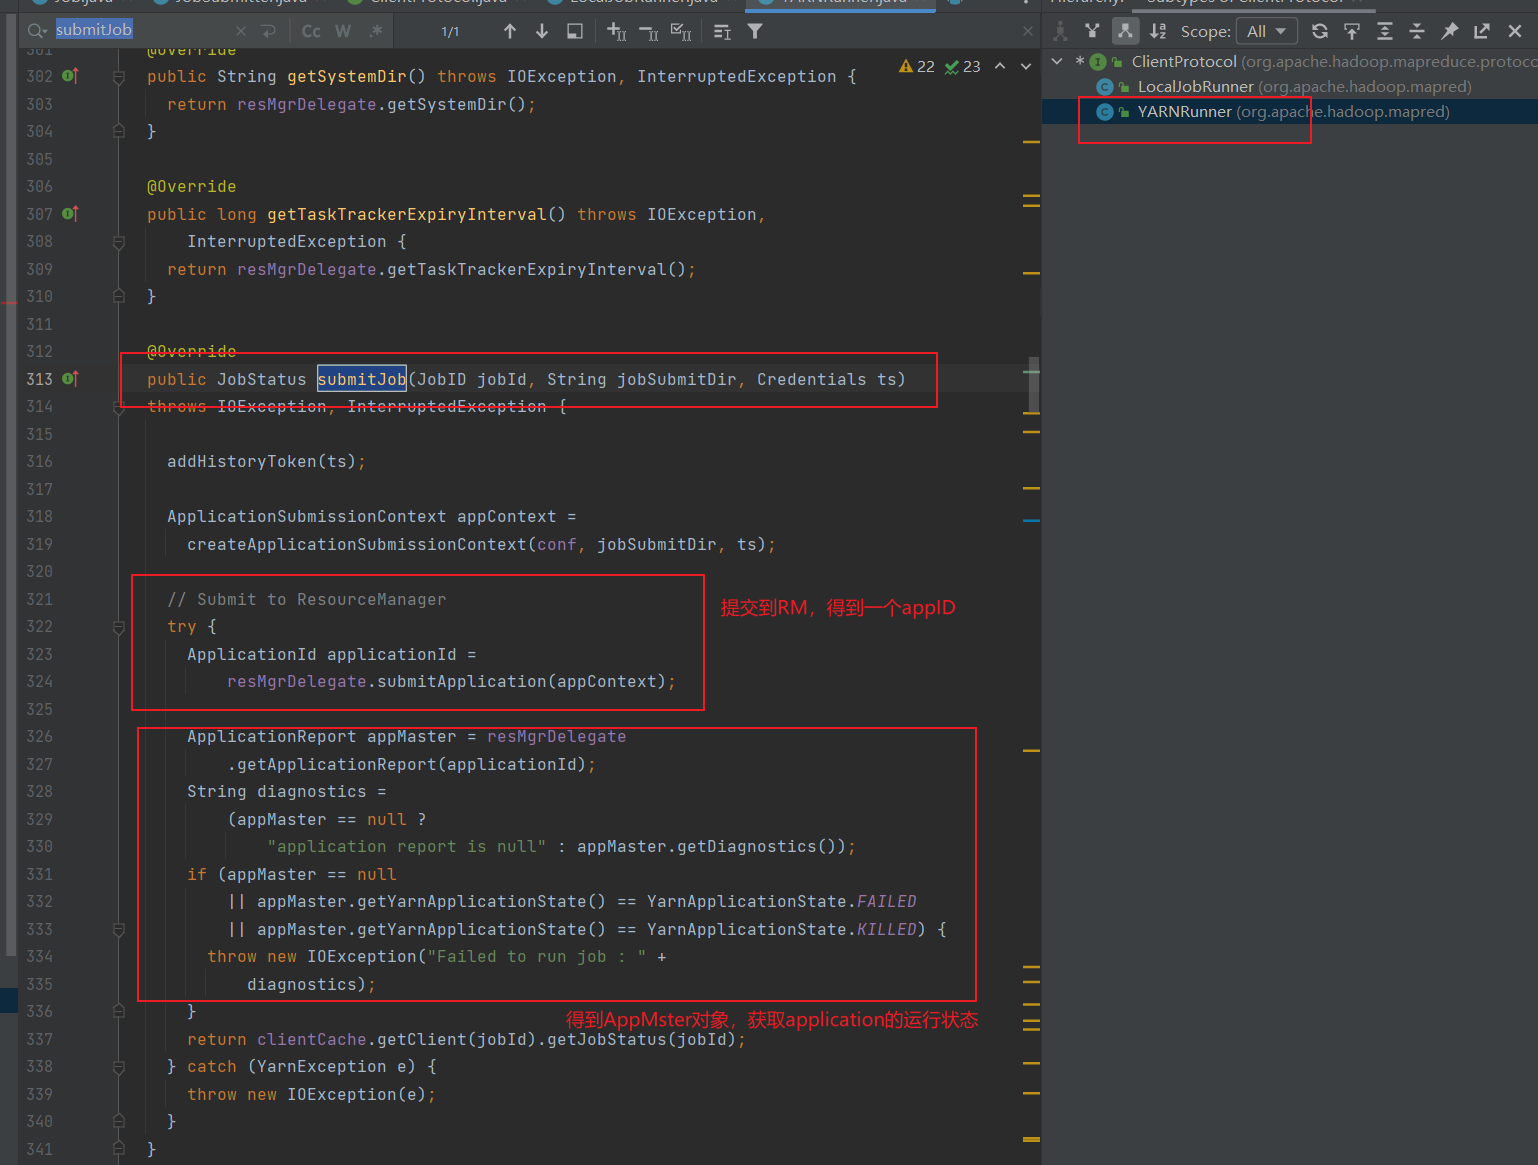Screen dimensions: 1538x1165
Task: Select all search occurrences icon
Action: click(x=681, y=31)
